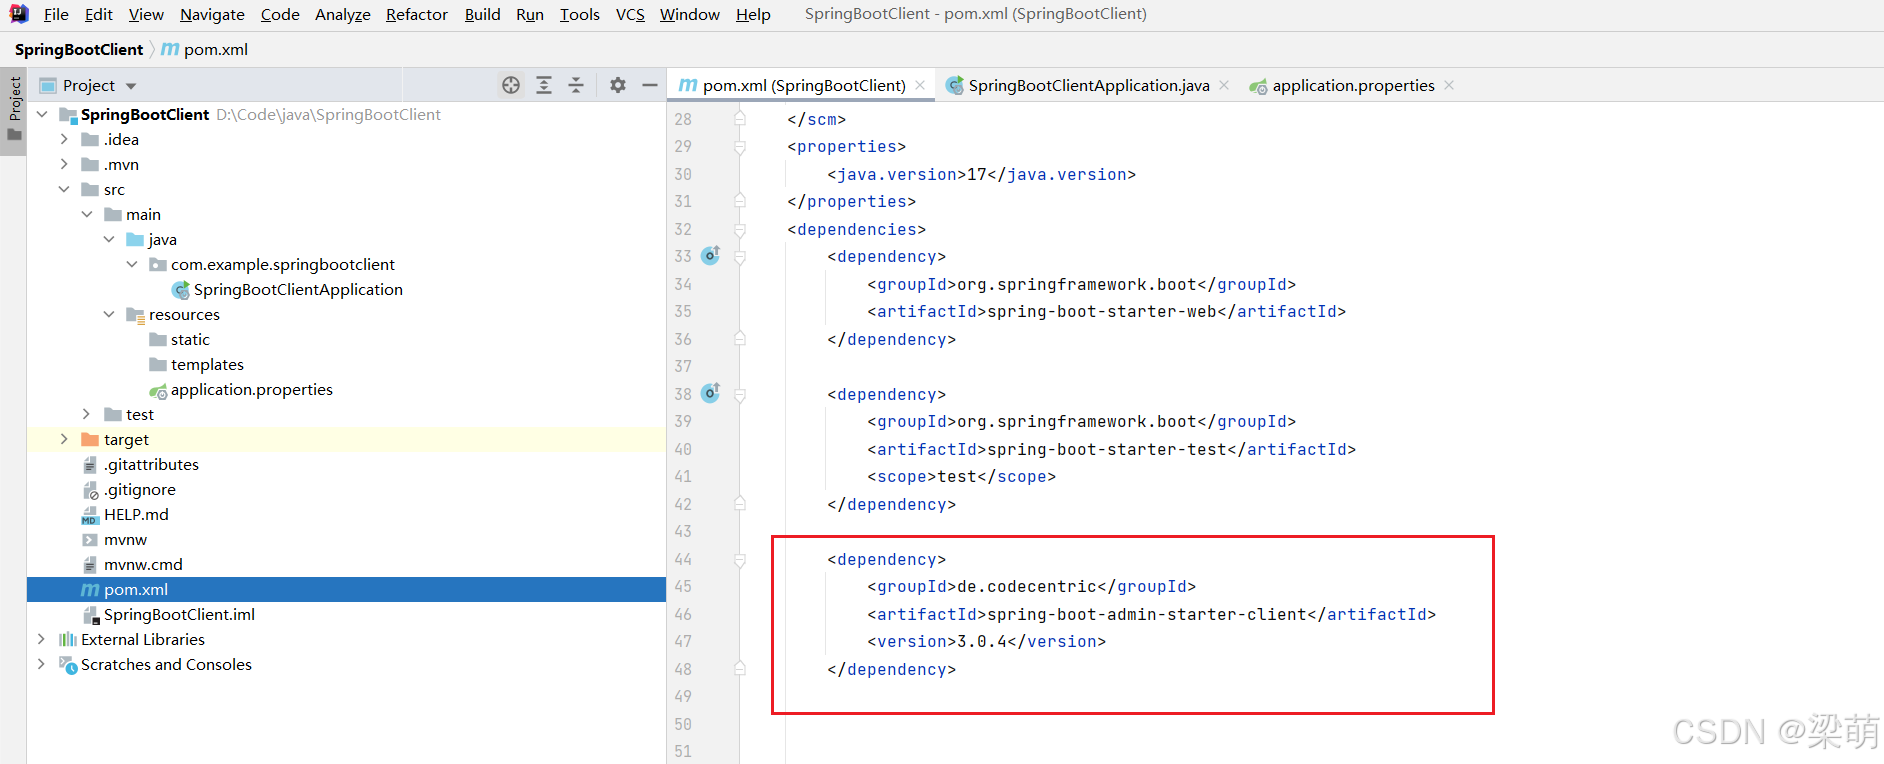Image resolution: width=1884 pixels, height=764 pixels.
Task: Open the Help menu
Action: (x=753, y=14)
